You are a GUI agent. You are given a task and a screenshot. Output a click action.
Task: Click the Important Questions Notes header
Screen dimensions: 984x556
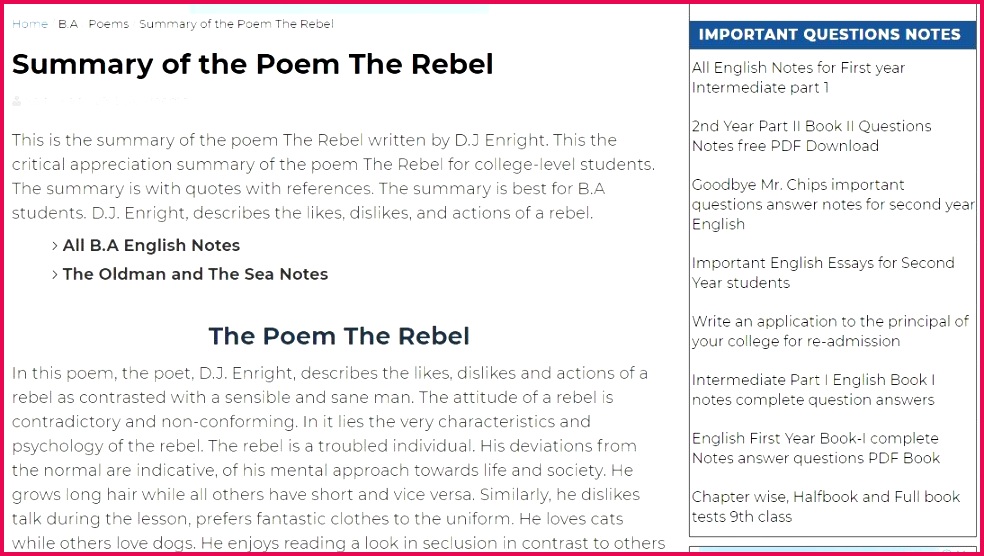(x=829, y=35)
